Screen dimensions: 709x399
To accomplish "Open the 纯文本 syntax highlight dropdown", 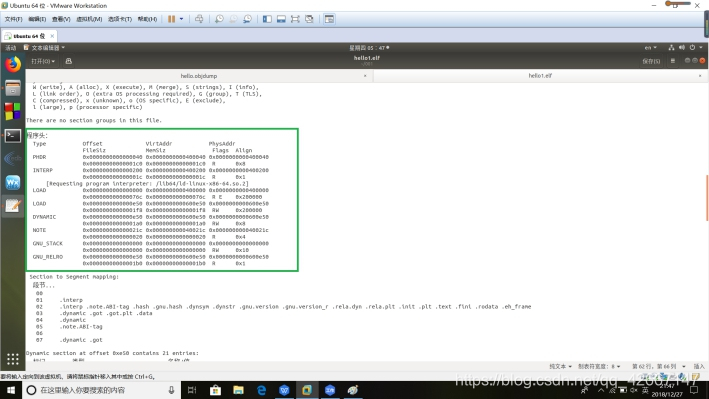I will point(560,366).
